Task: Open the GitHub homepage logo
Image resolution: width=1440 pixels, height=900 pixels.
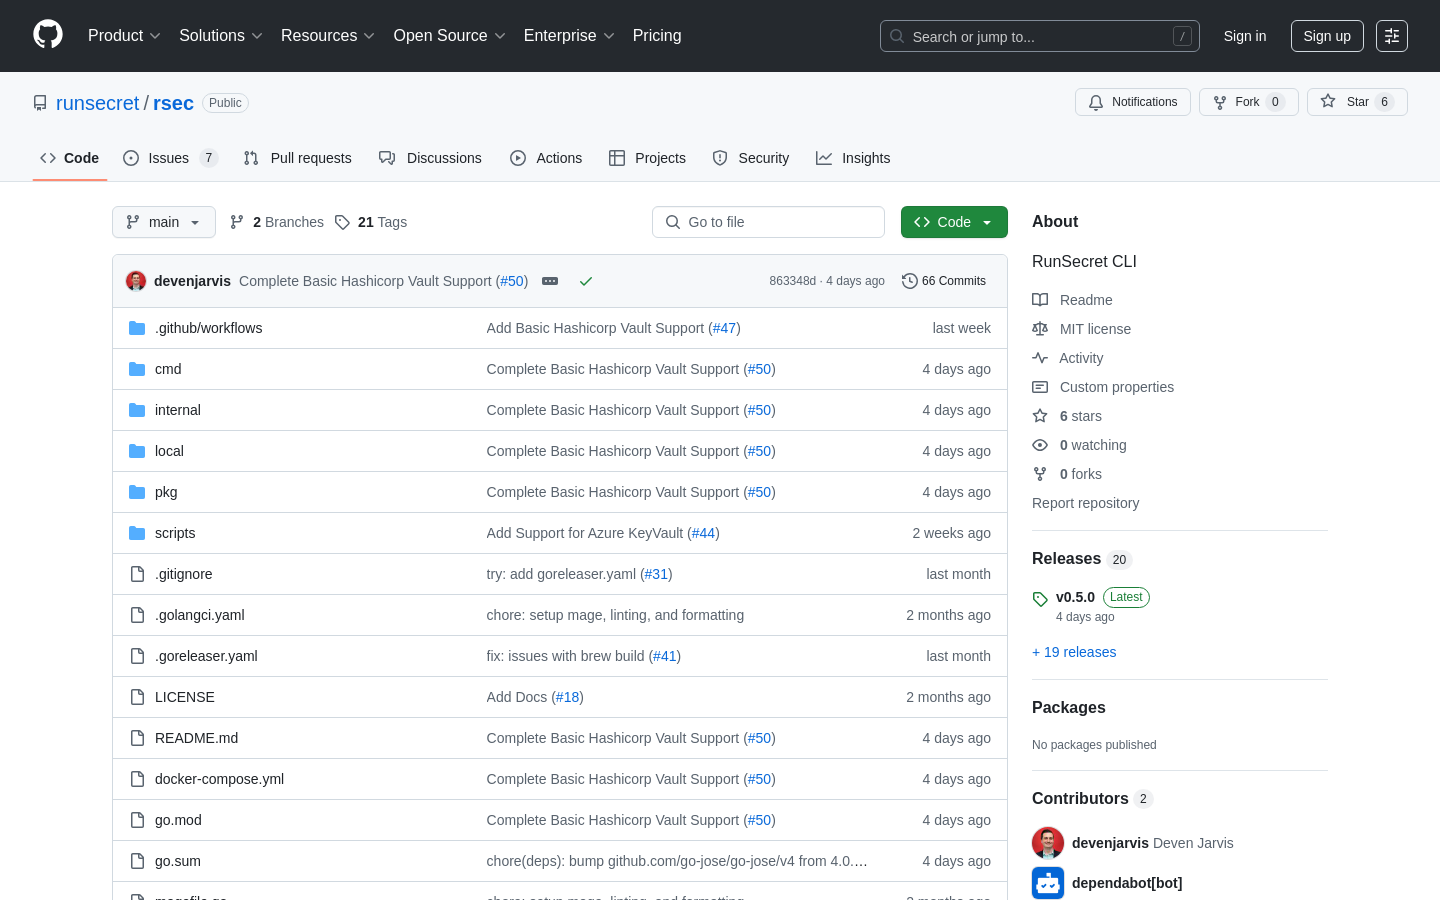Action: click(48, 35)
